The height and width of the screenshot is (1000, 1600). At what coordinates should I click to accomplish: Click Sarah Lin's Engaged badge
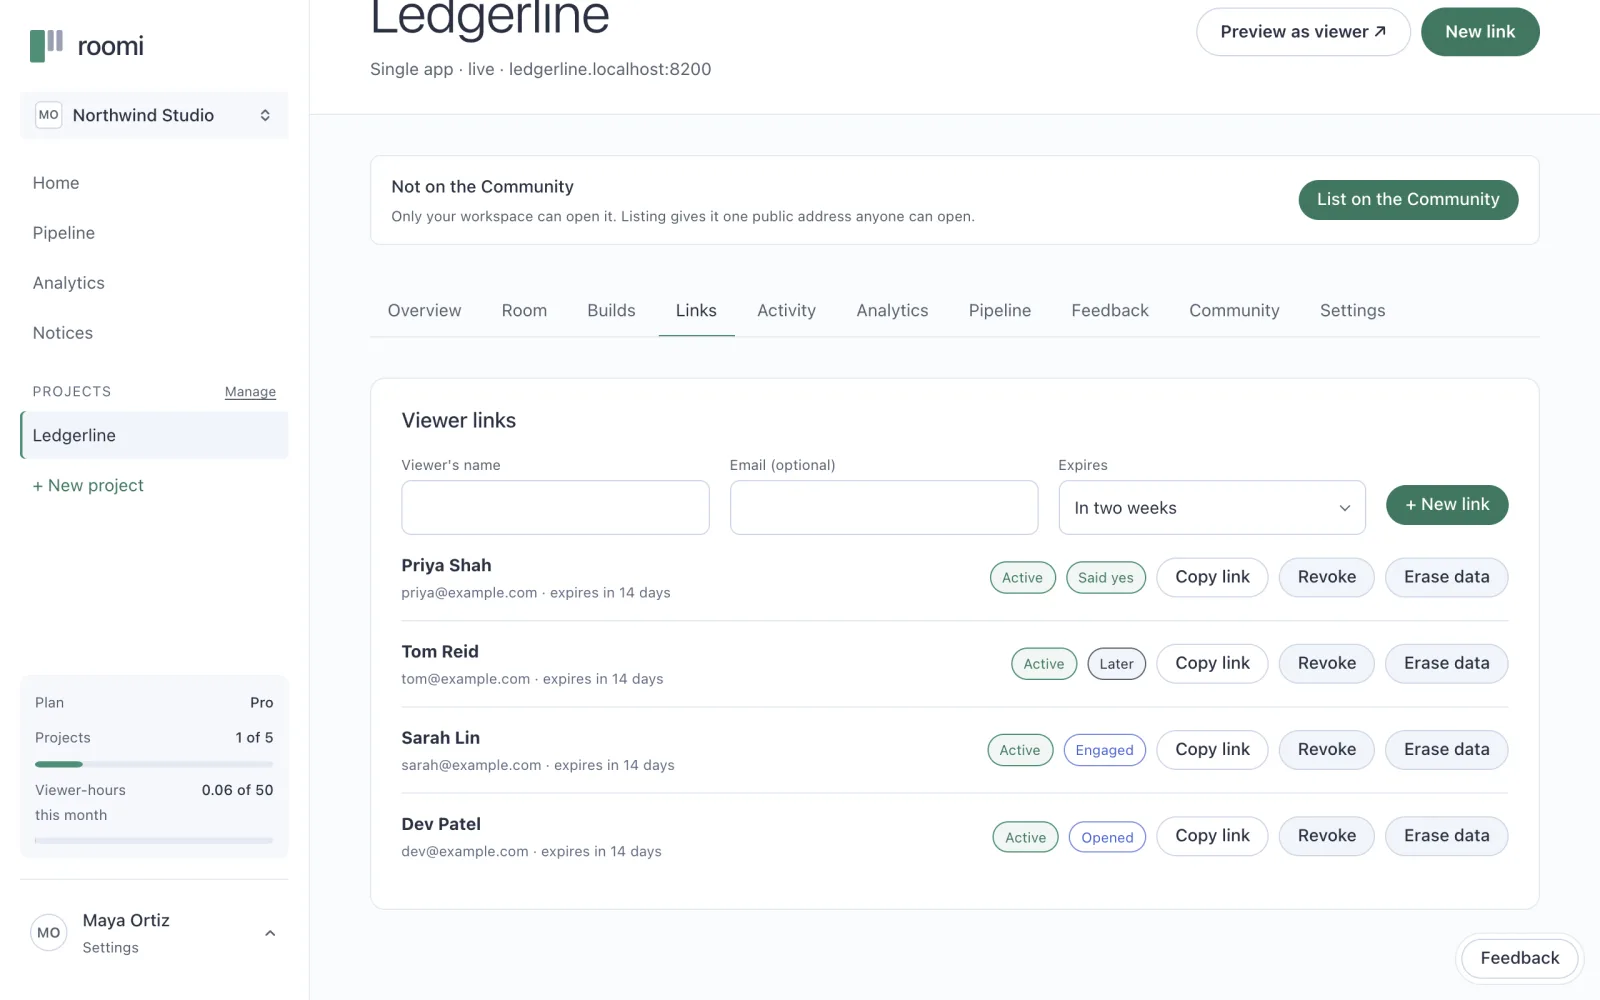click(1104, 750)
